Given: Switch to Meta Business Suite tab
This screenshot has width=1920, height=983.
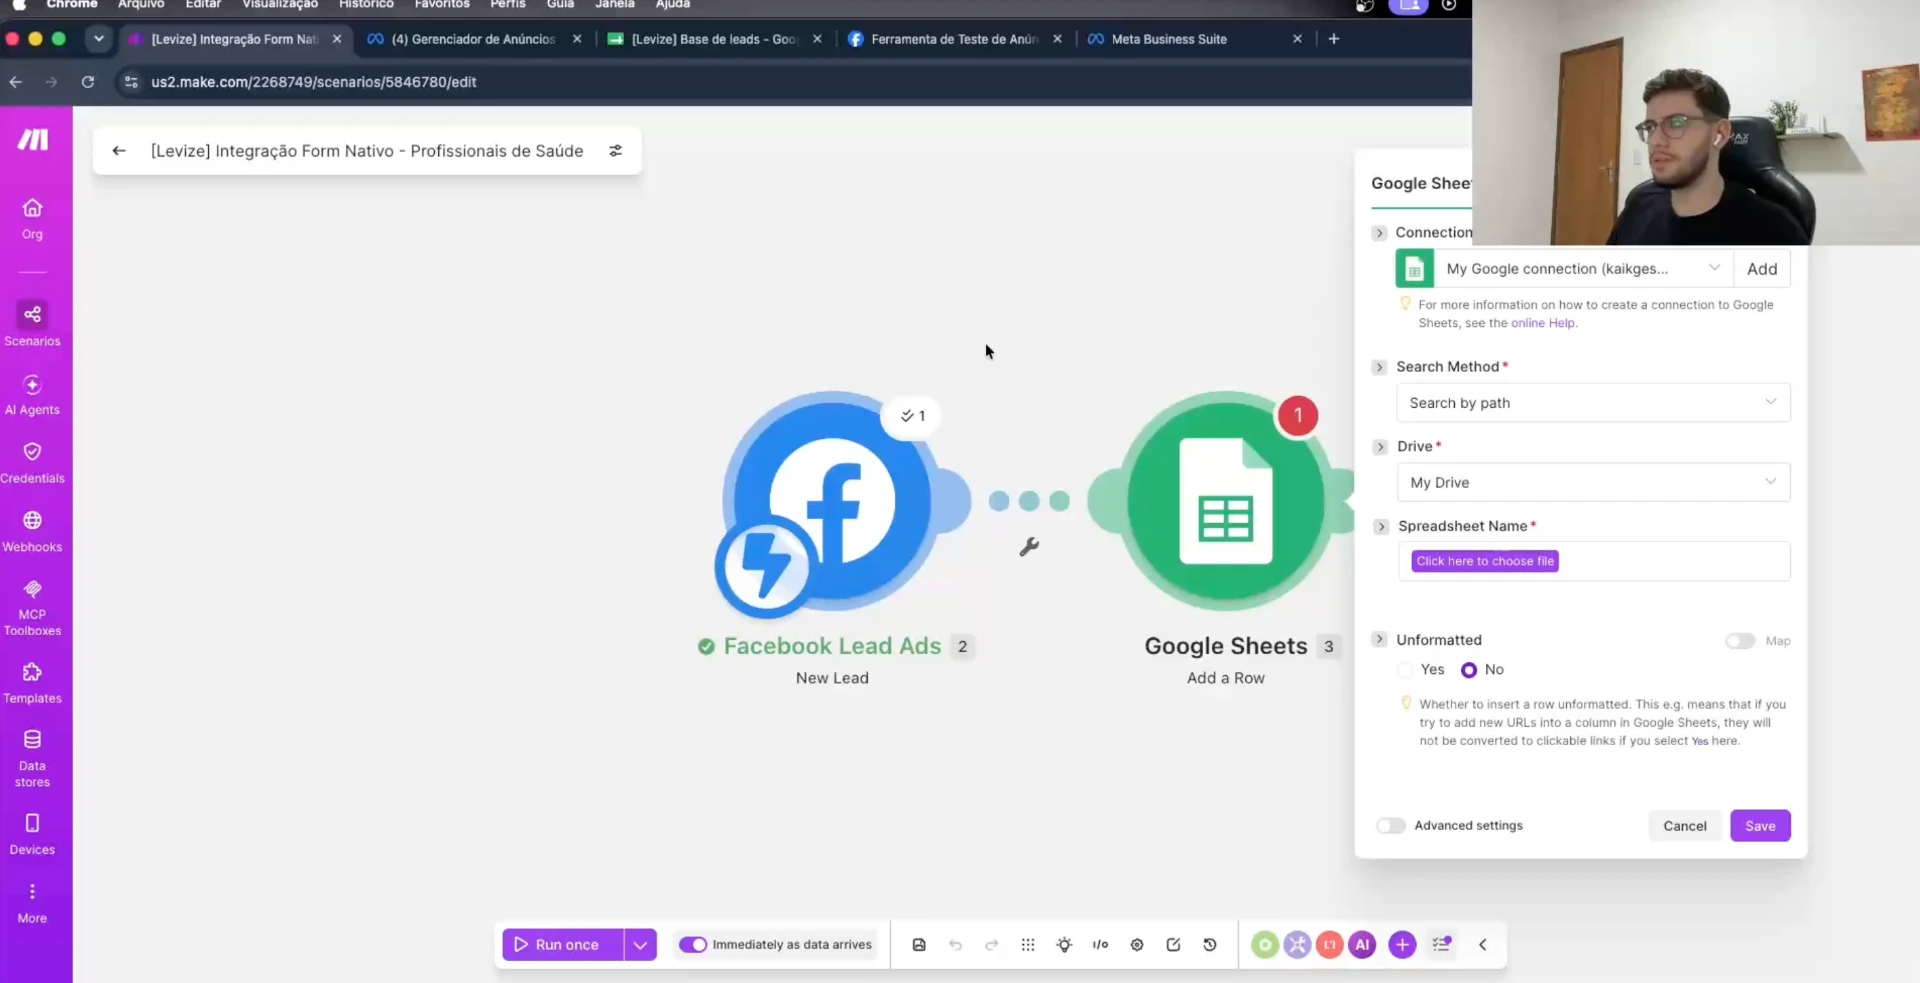Looking at the screenshot, I should tap(1194, 39).
